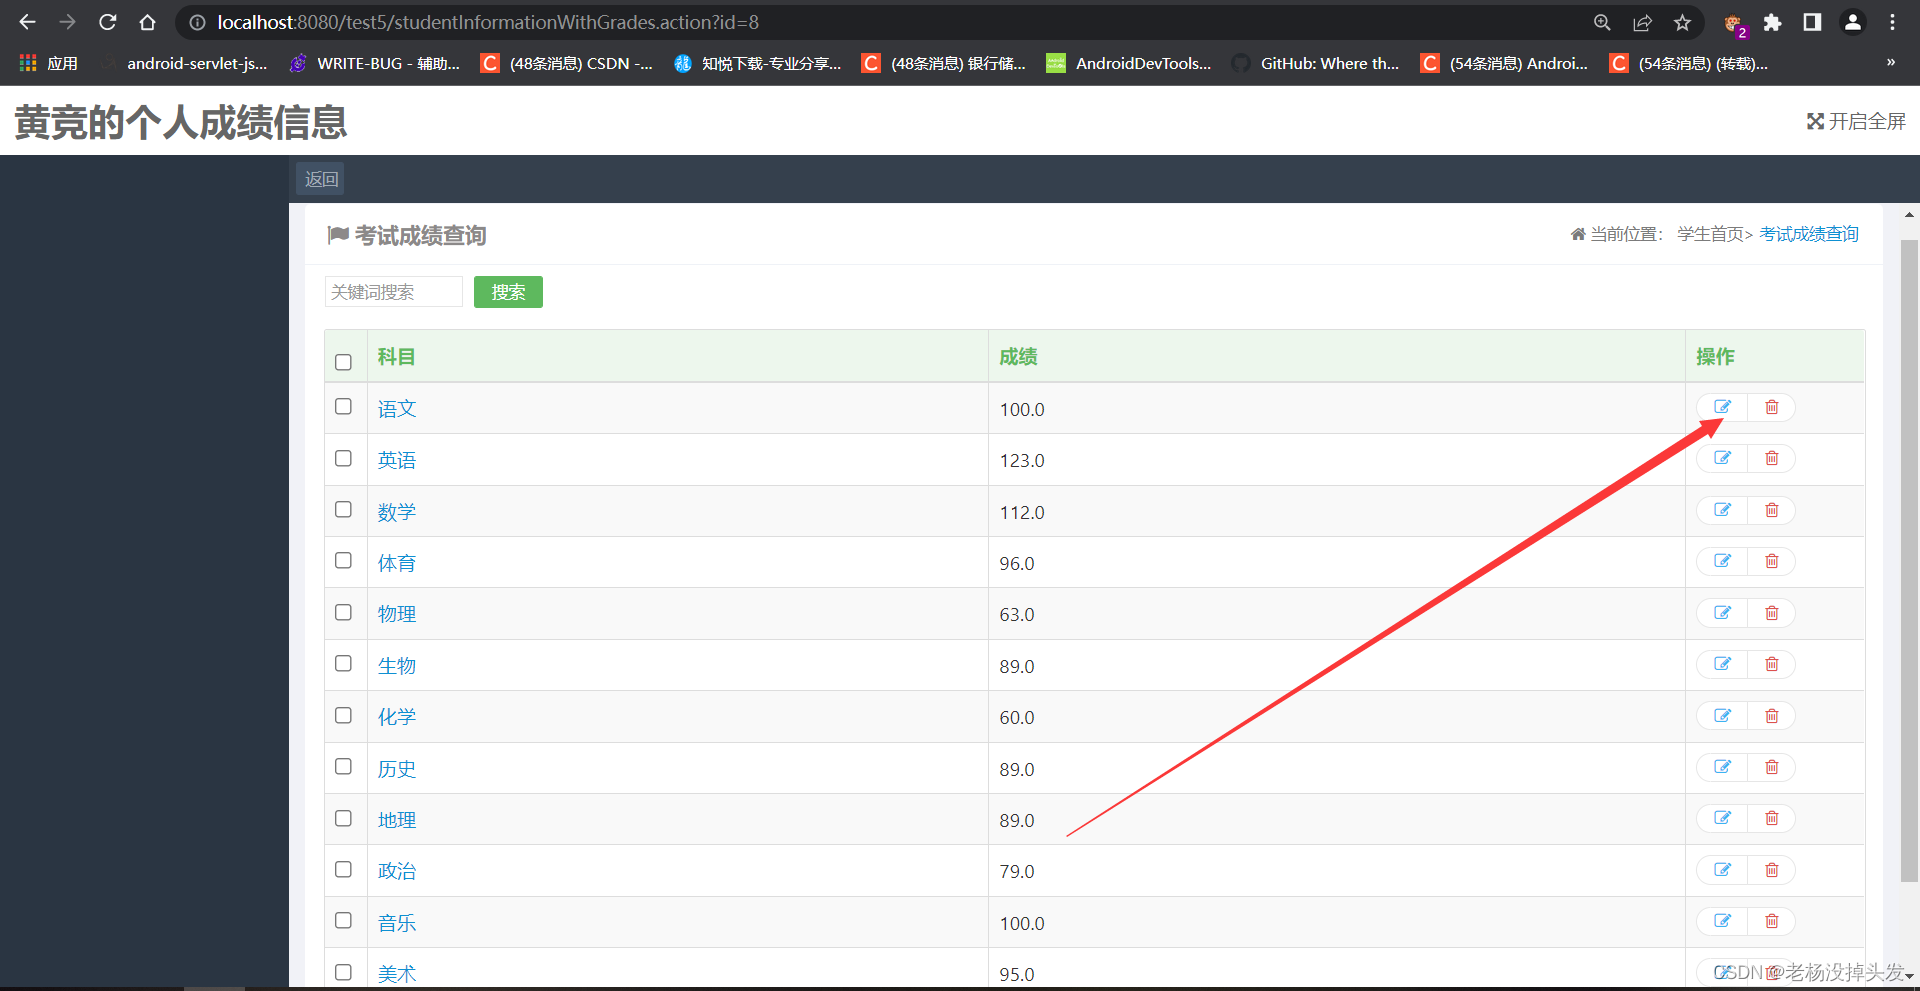
Task: Check the 体育 row checkbox
Action: [343, 561]
